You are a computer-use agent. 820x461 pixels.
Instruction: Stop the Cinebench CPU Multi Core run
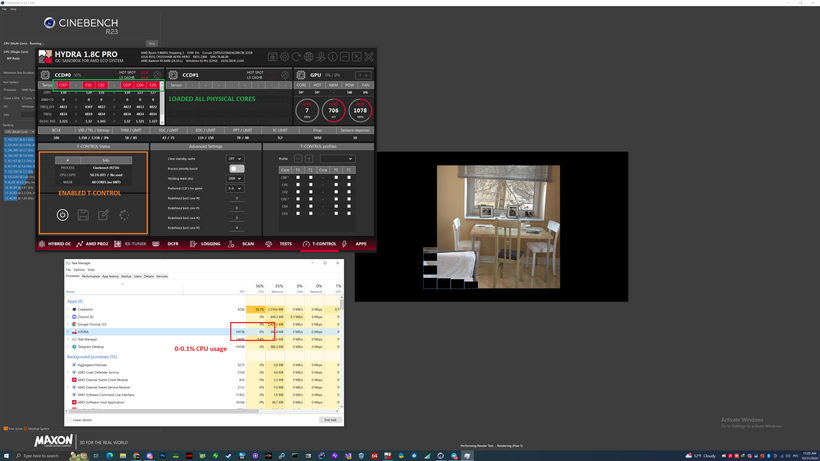pyautogui.click(x=152, y=43)
